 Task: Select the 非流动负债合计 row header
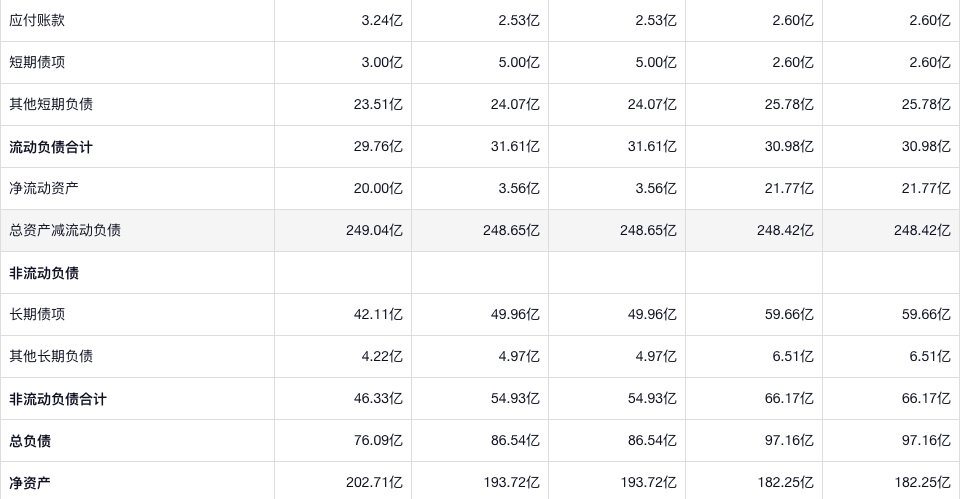point(59,399)
